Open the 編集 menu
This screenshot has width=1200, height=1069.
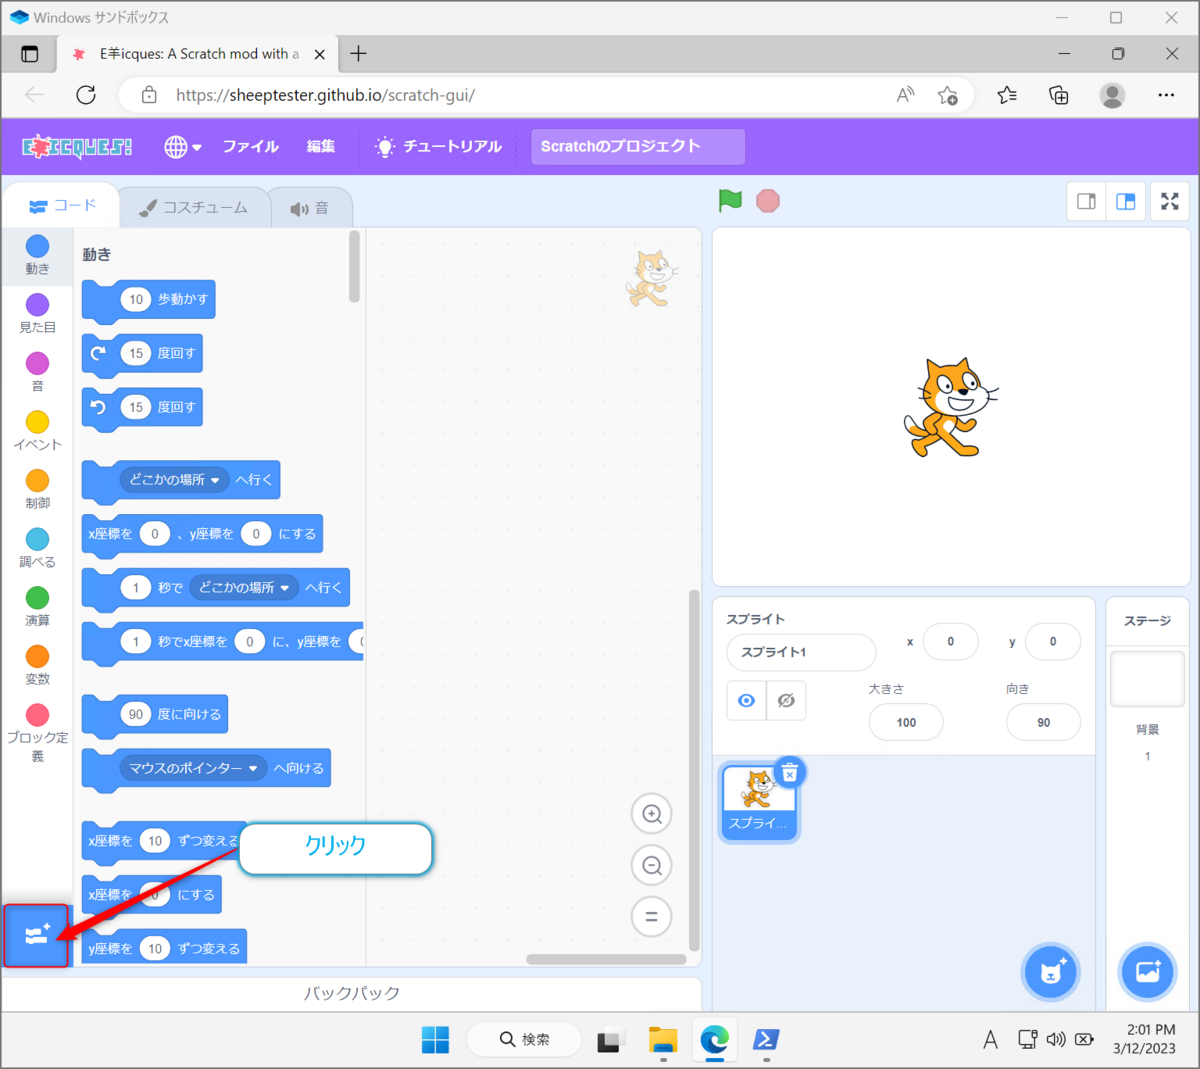(321, 147)
